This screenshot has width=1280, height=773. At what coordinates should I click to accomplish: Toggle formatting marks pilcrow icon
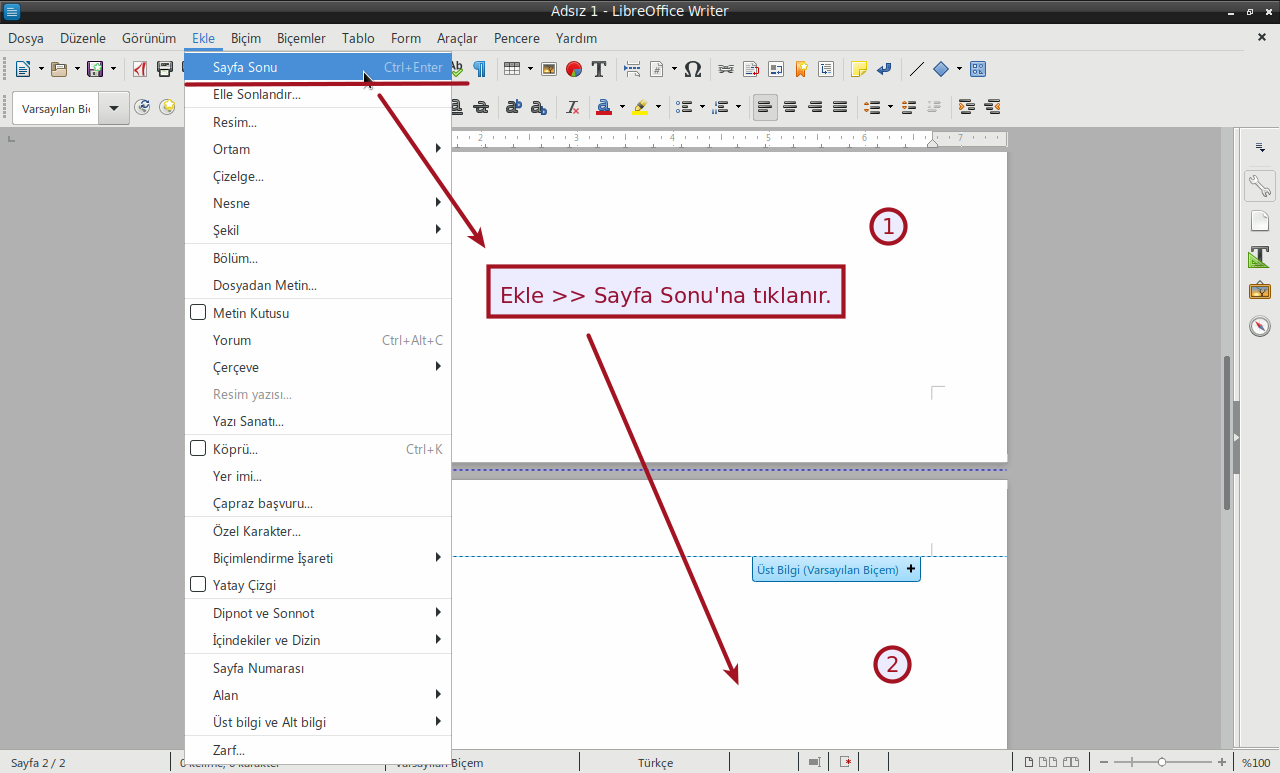[x=480, y=69]
